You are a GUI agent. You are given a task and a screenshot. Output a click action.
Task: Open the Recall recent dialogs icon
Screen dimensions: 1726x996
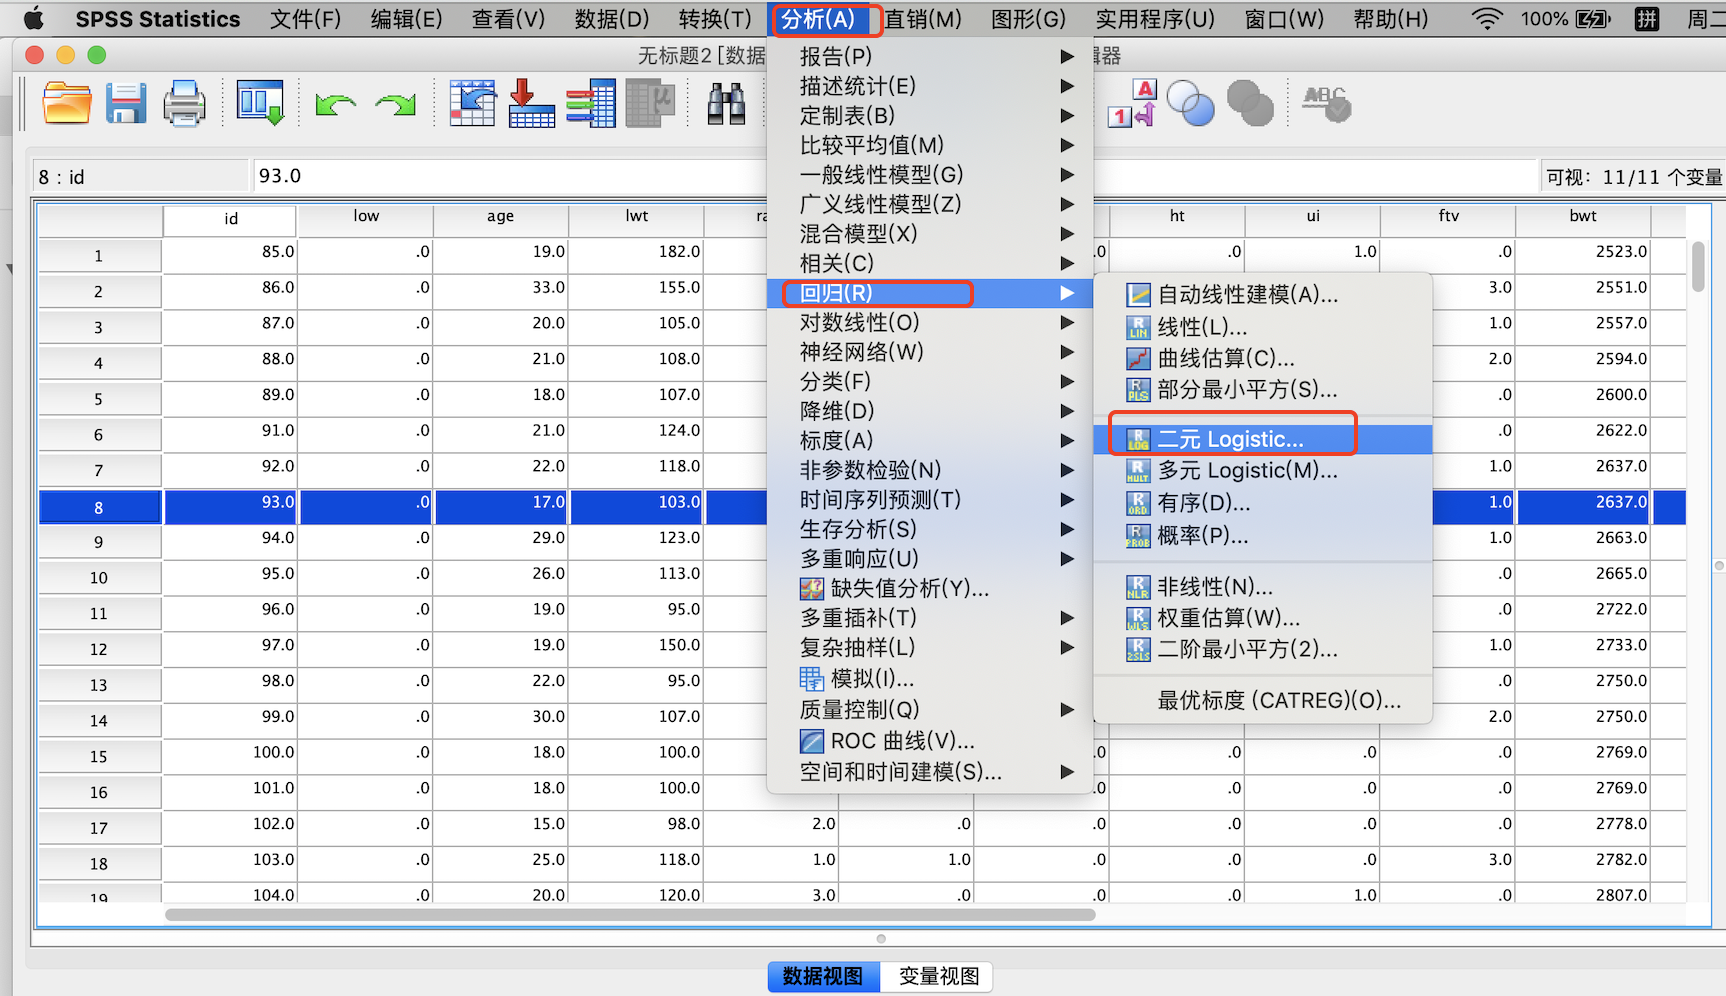(x=260, y=103)
